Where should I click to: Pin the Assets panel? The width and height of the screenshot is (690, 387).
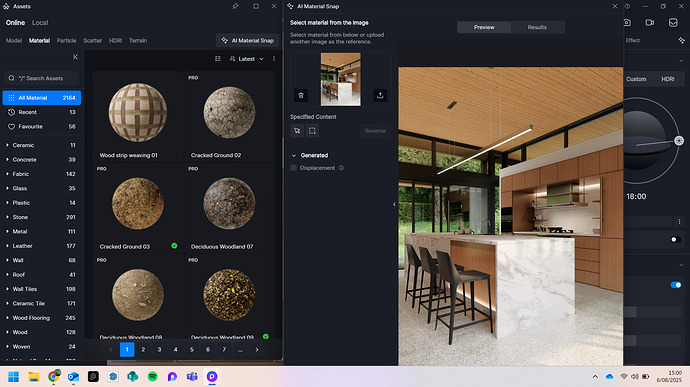click(x=235, y=6)
